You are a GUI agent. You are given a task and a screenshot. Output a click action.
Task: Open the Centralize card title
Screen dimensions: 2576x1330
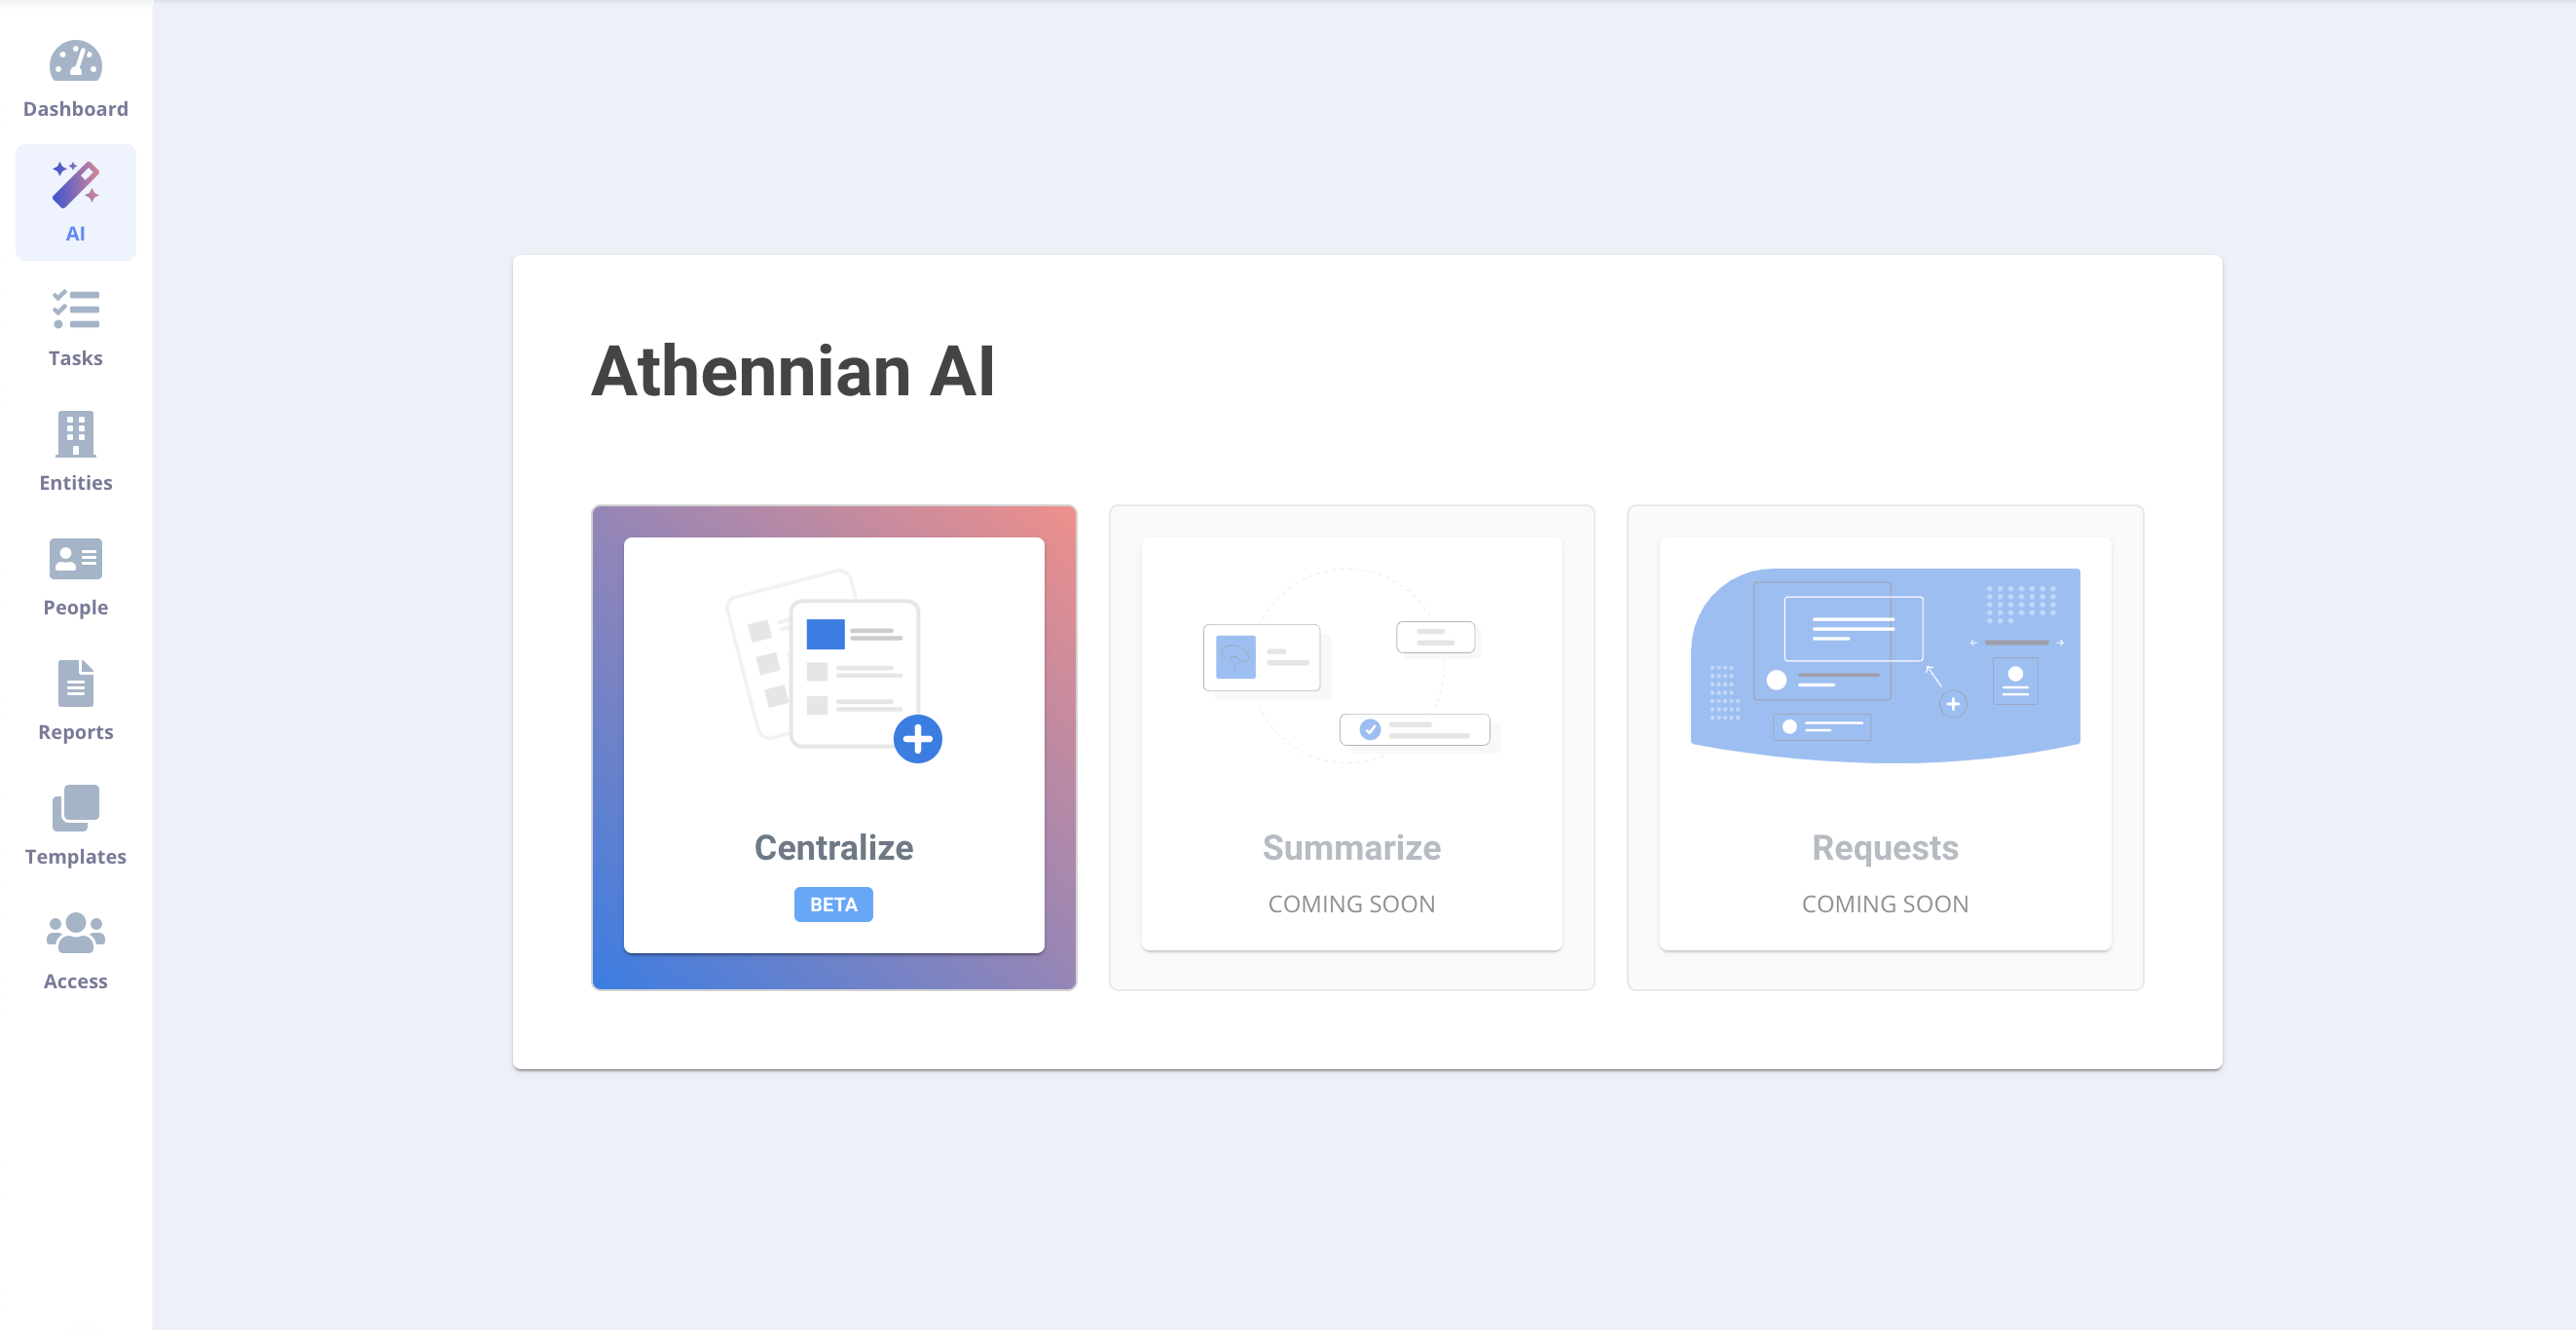pos(834,847)
